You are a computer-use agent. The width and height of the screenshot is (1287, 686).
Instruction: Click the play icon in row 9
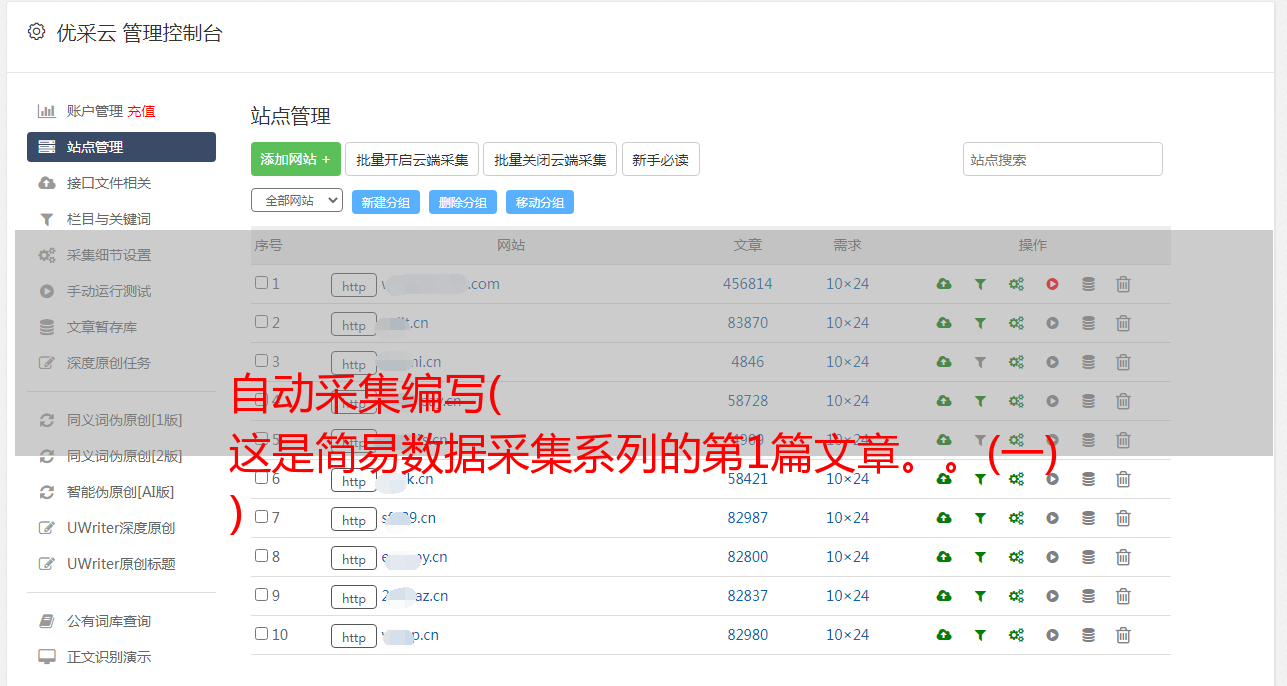[x=1052, y=596]
